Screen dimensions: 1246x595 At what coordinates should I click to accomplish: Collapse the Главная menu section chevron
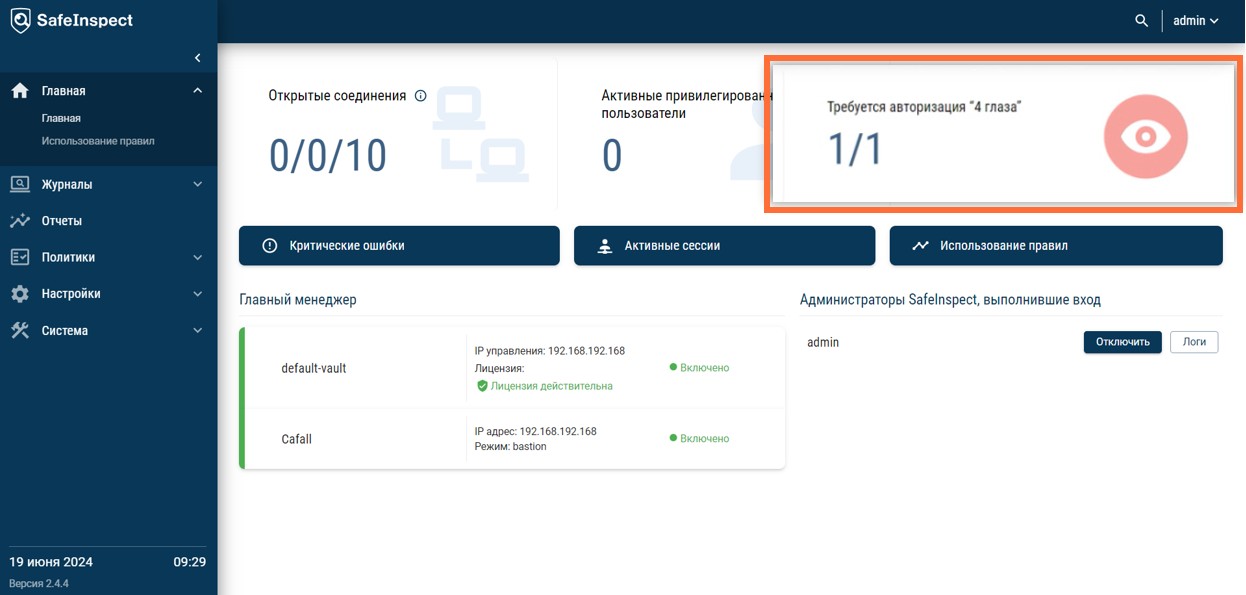click(197, 91)
